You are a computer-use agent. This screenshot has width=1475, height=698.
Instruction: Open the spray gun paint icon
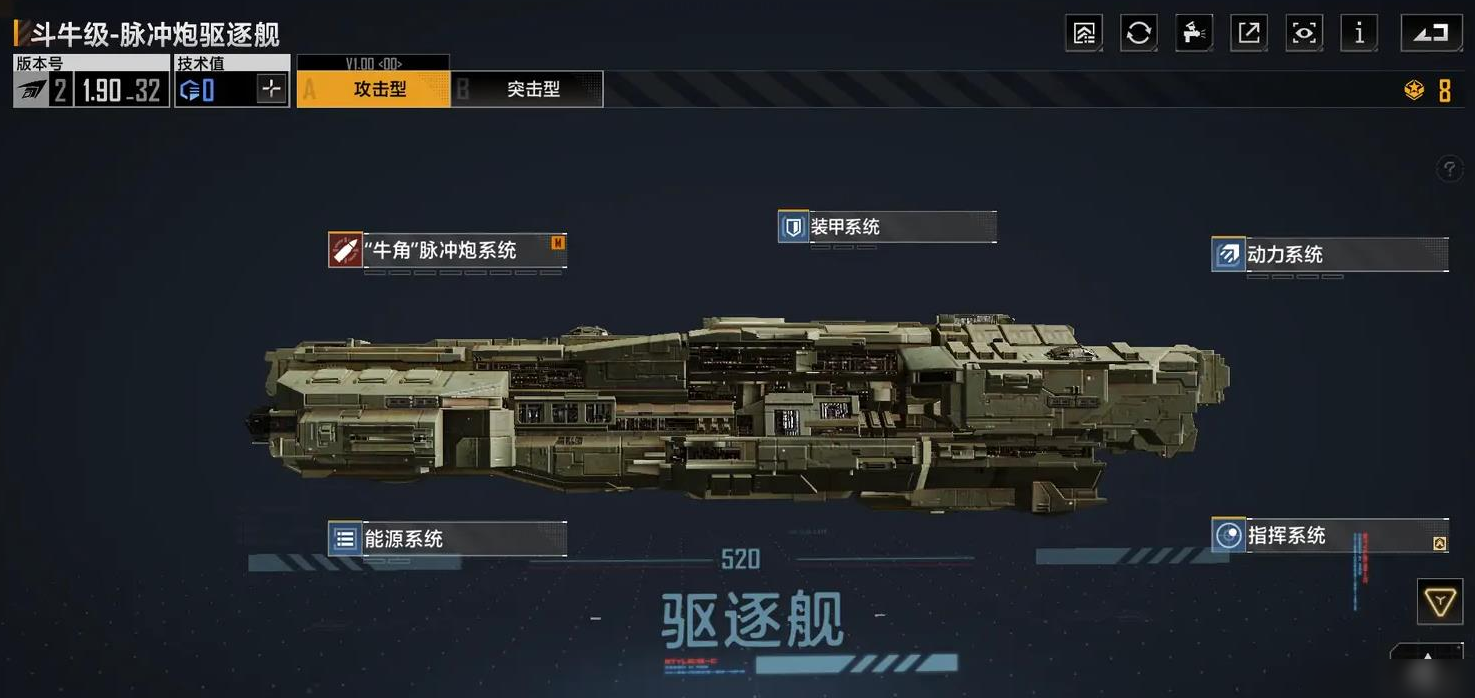pyautogui.click(x=1194, y=33)
